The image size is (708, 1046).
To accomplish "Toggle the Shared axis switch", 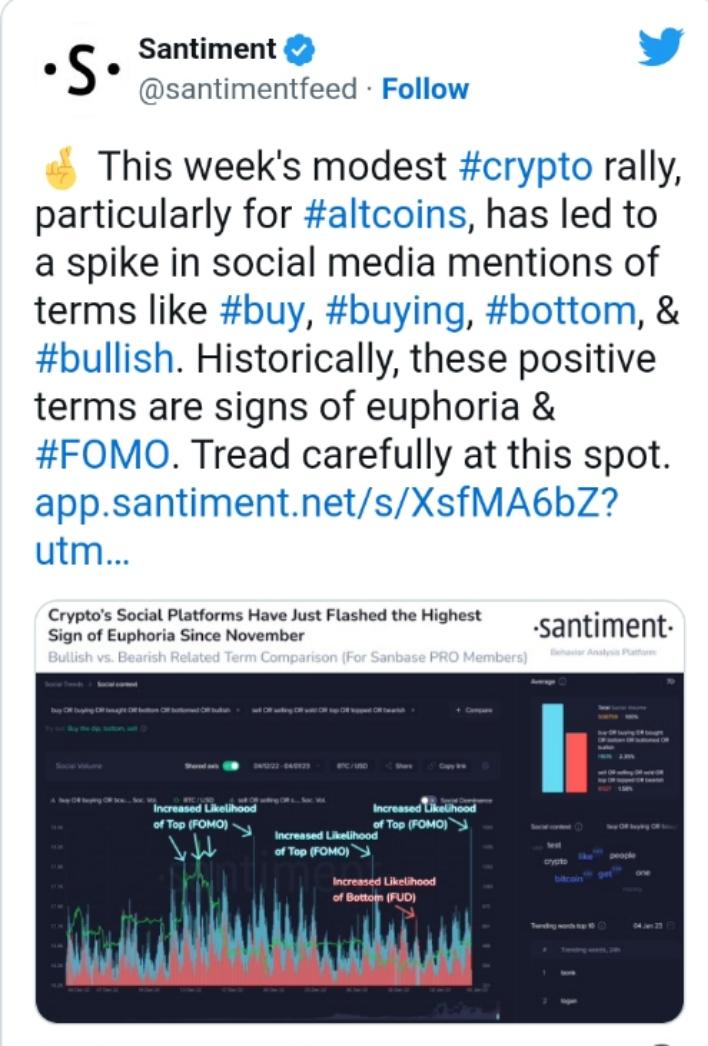I will tap(231, 766).
